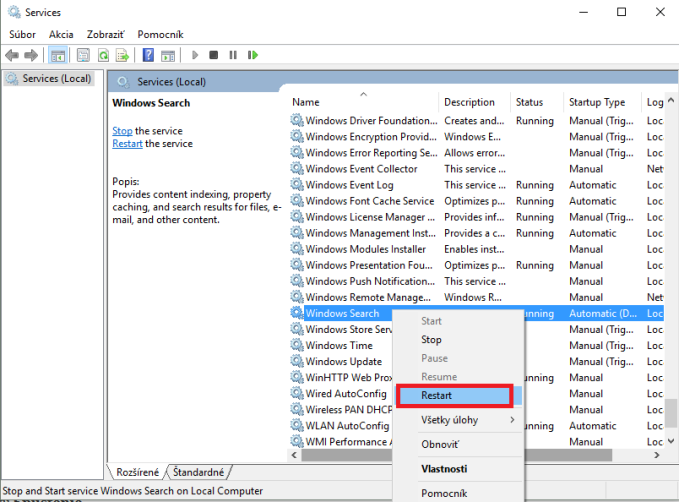
Task: Toggle Show/Hide Console Tree toolbar icon
Action: click(58, 55)
